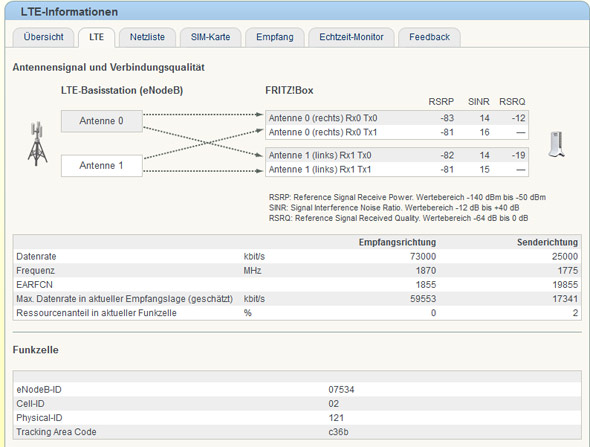The image size is (590, 447).
Task: Click the Antenne 1 base station box
Action: pyautogui.click(x=102, y=166)
